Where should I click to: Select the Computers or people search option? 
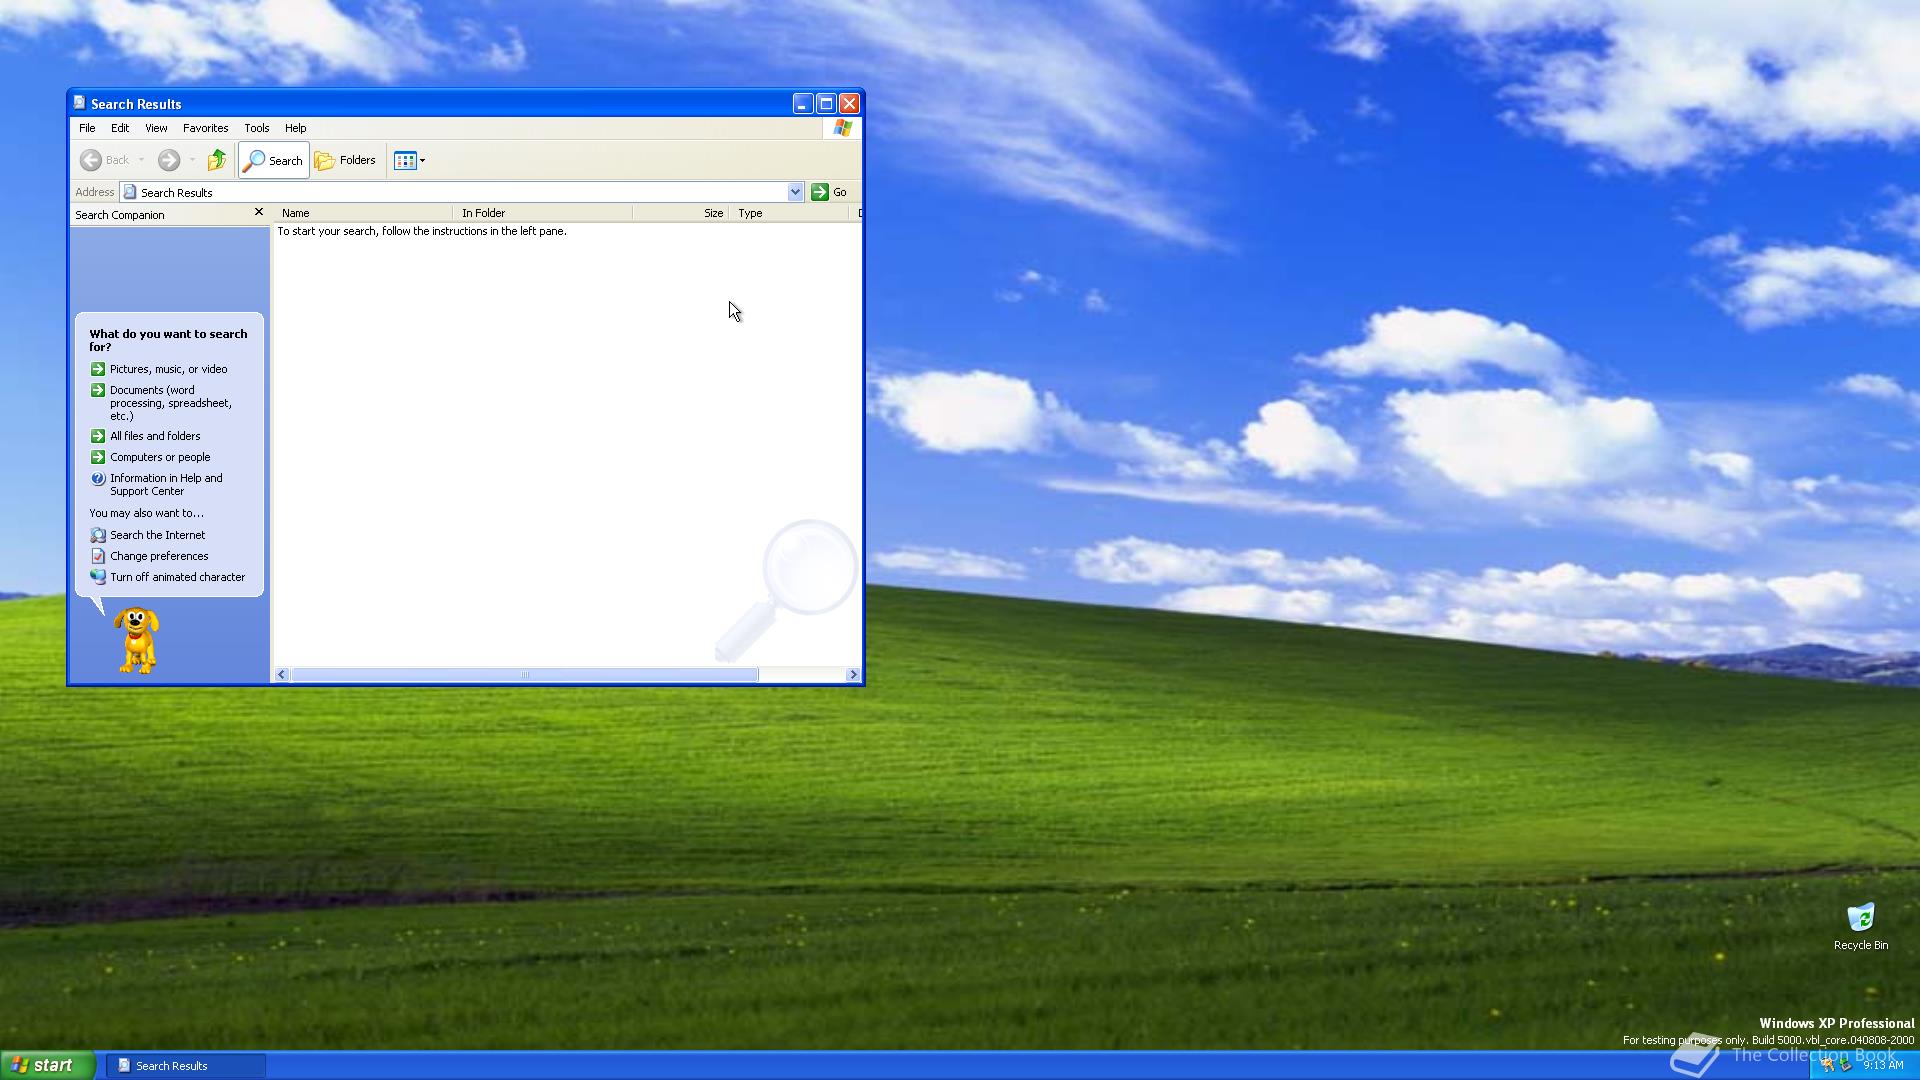[x=160, y=457]
